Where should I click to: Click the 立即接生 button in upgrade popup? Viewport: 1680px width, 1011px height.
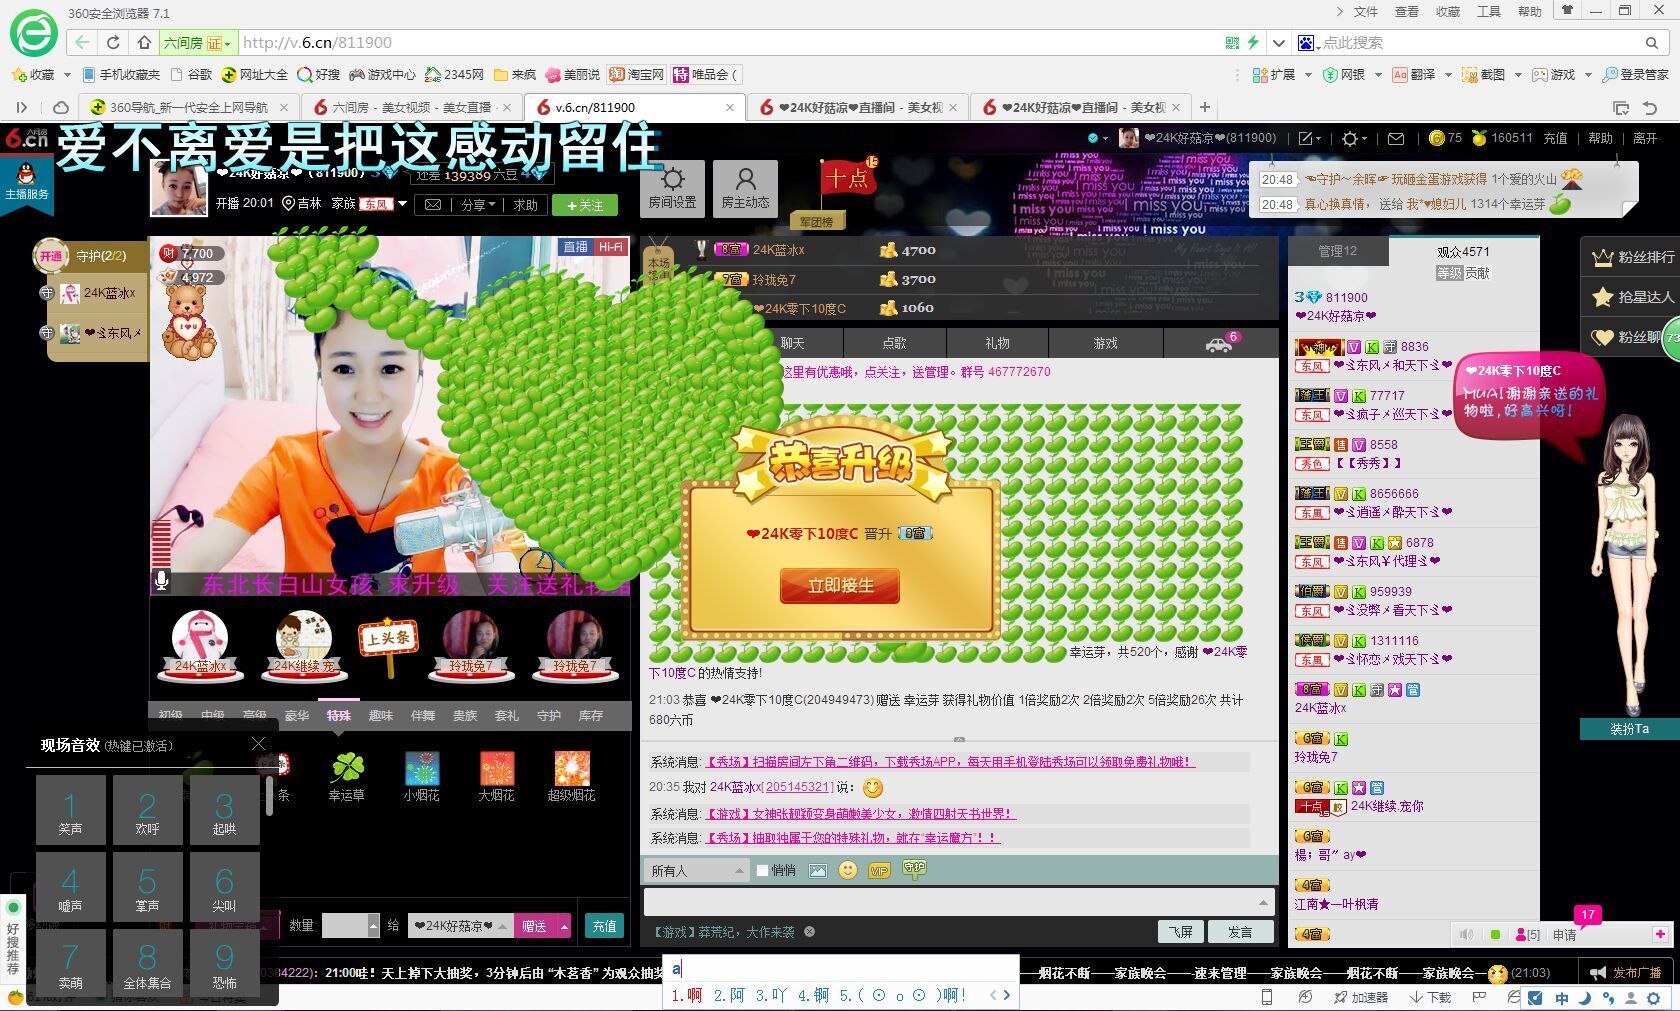pyautogui.click(x=840, y=585)
